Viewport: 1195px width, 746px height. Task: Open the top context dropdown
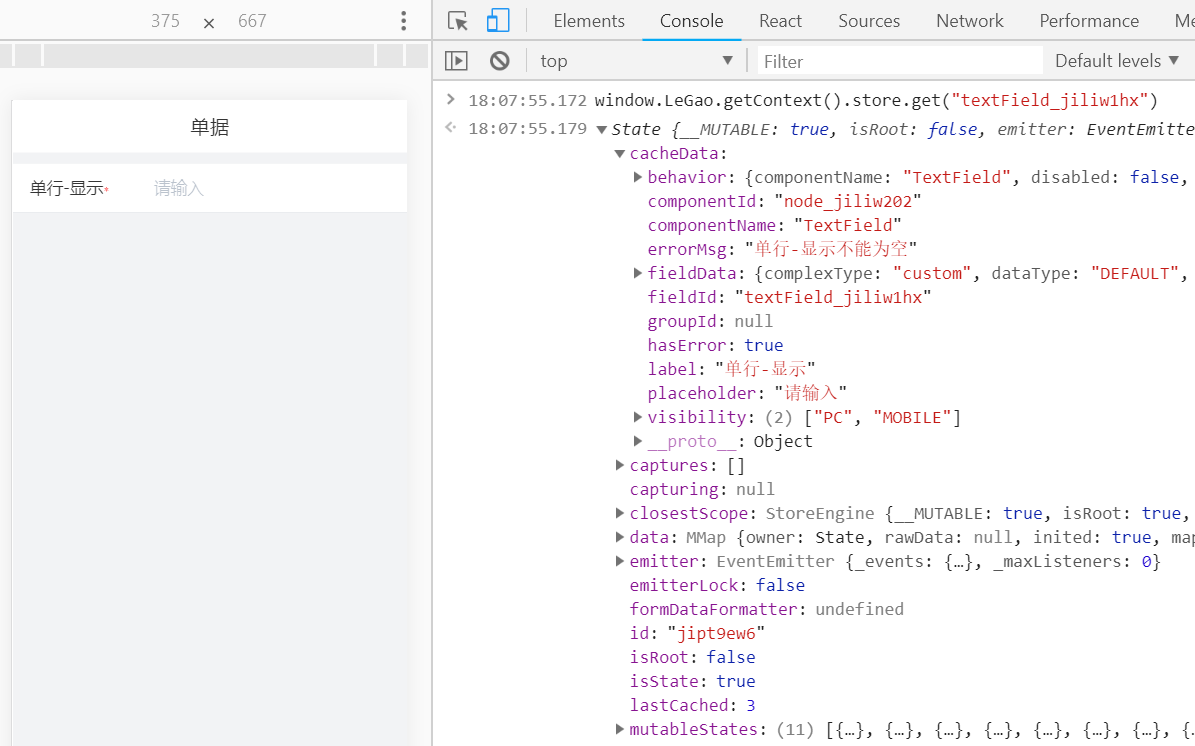[637, 60]
